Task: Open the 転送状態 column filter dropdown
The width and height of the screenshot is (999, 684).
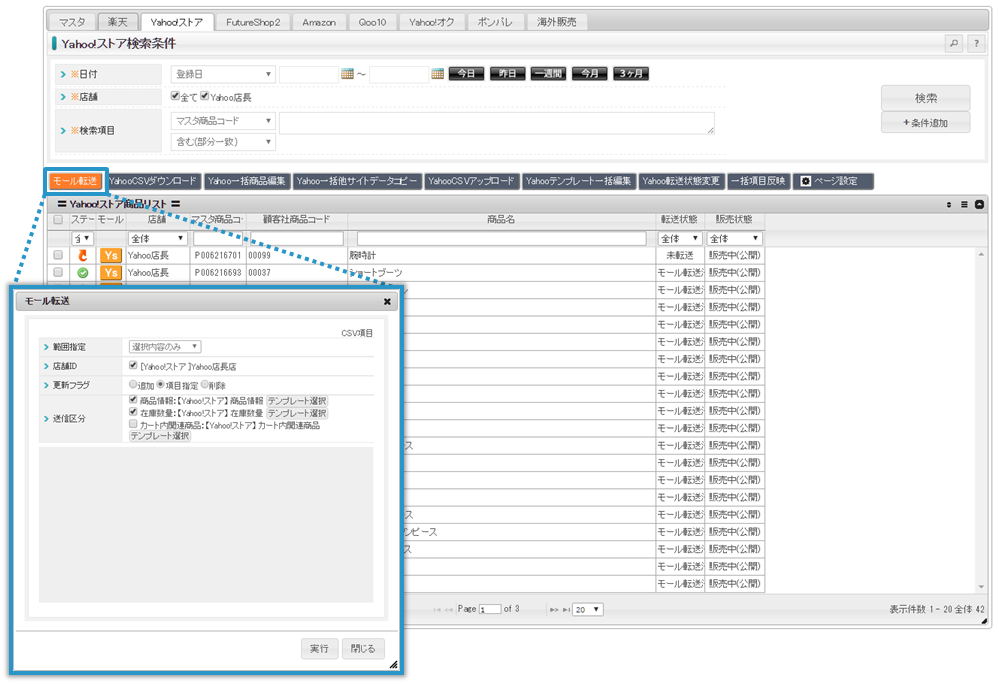Action: 680,239
